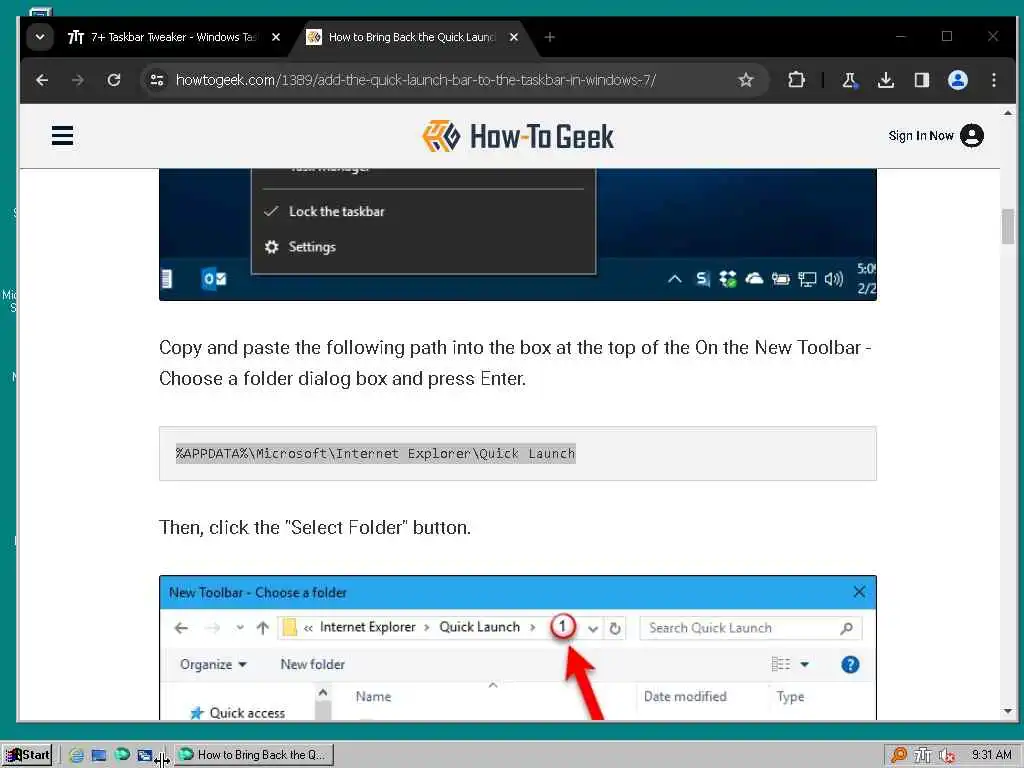Reload the current page
The width and height of the screenshot is (1024, 768).
[x=114, y=80]
